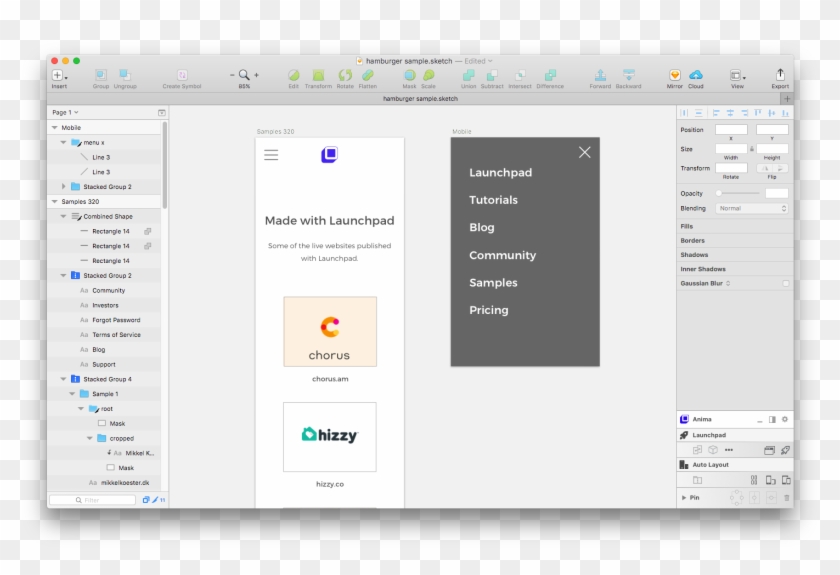
Task: Click the hamburger menu icon on the Samples 320 artboard
Action: coord(271,155)
